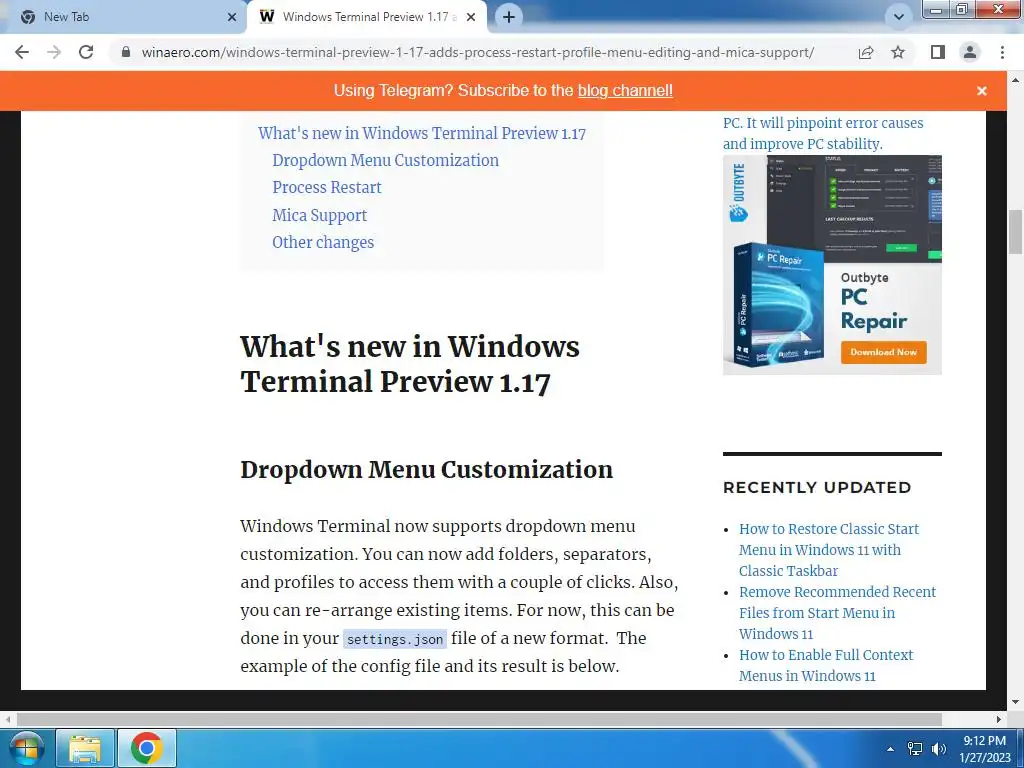Click the vertical scrollbar thumb
Viewport: 1024px width, 768px height.
click(x=1015, y=231)
